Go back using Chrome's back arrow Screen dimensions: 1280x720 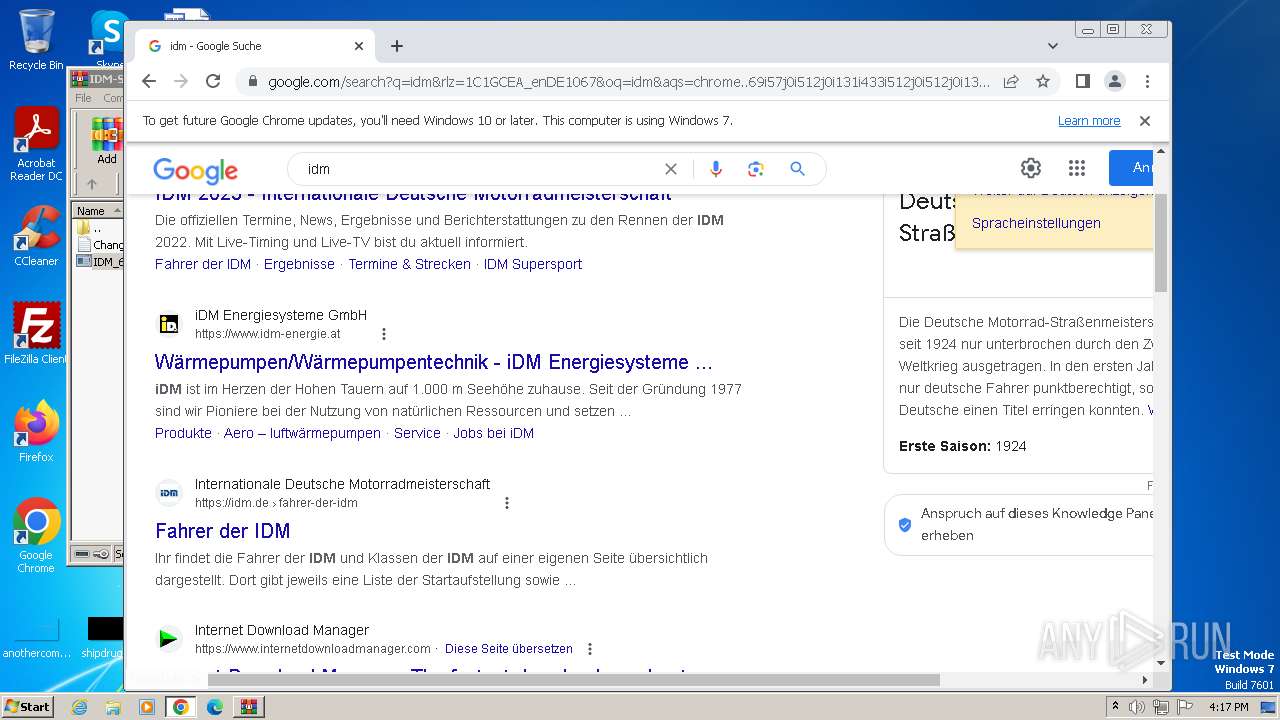click(149, 81)
